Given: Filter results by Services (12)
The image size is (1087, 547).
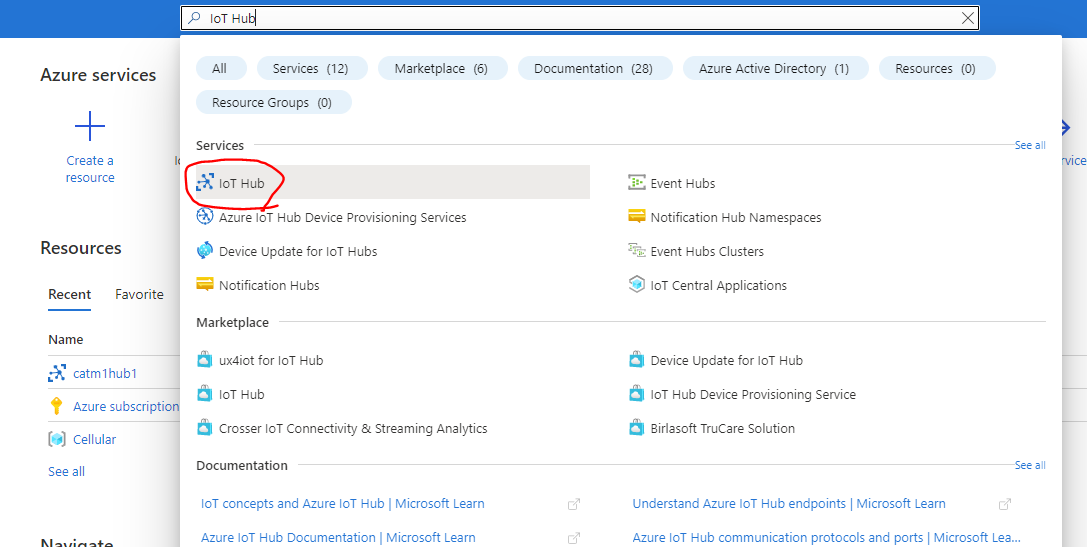Looking at the screenshot, I should [x=310, y=69].
